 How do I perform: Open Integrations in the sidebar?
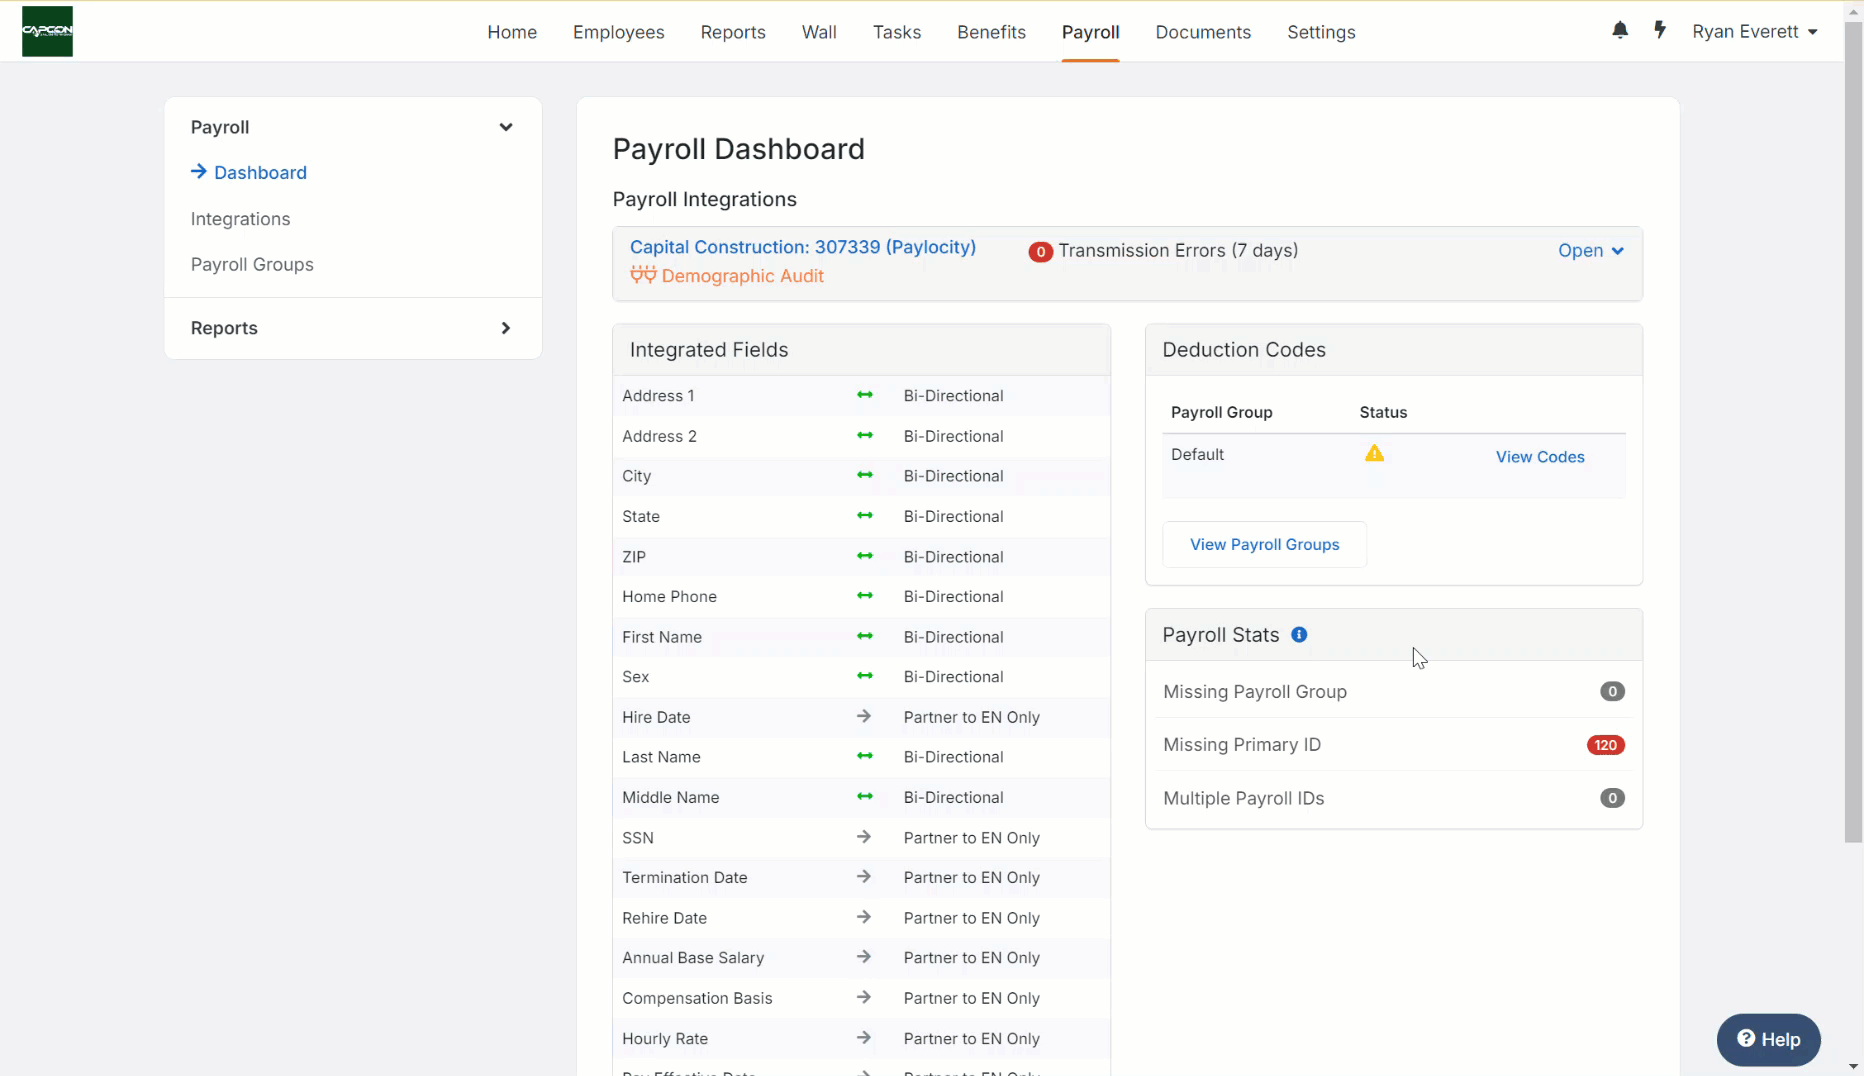pos(240,219)
